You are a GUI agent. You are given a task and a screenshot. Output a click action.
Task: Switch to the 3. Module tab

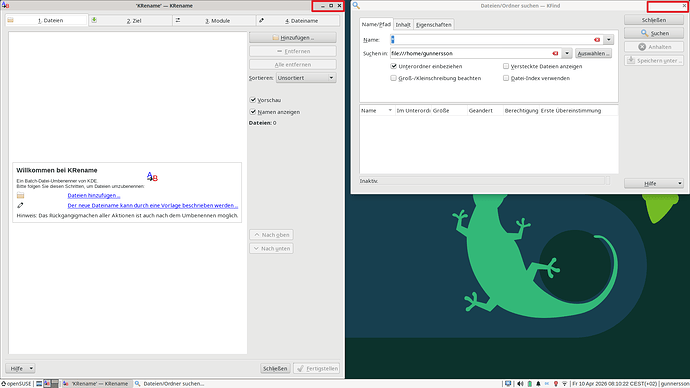(x=214, y=20)
